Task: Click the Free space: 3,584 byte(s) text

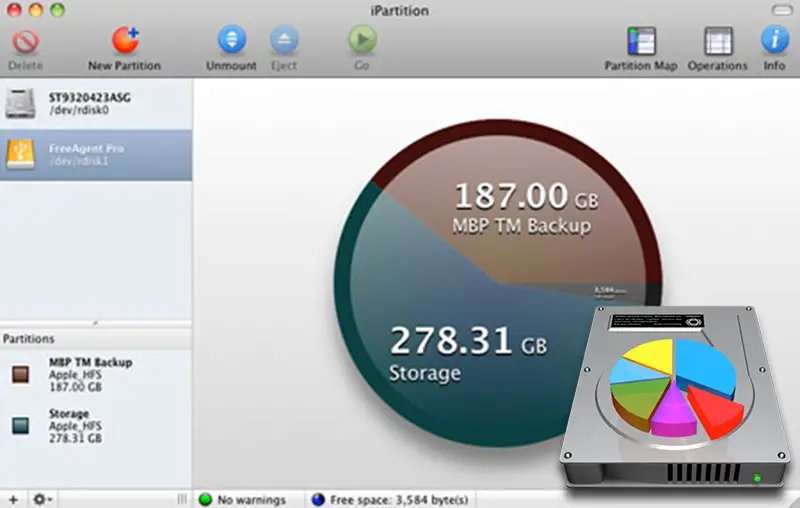Action: click(399, 500)
